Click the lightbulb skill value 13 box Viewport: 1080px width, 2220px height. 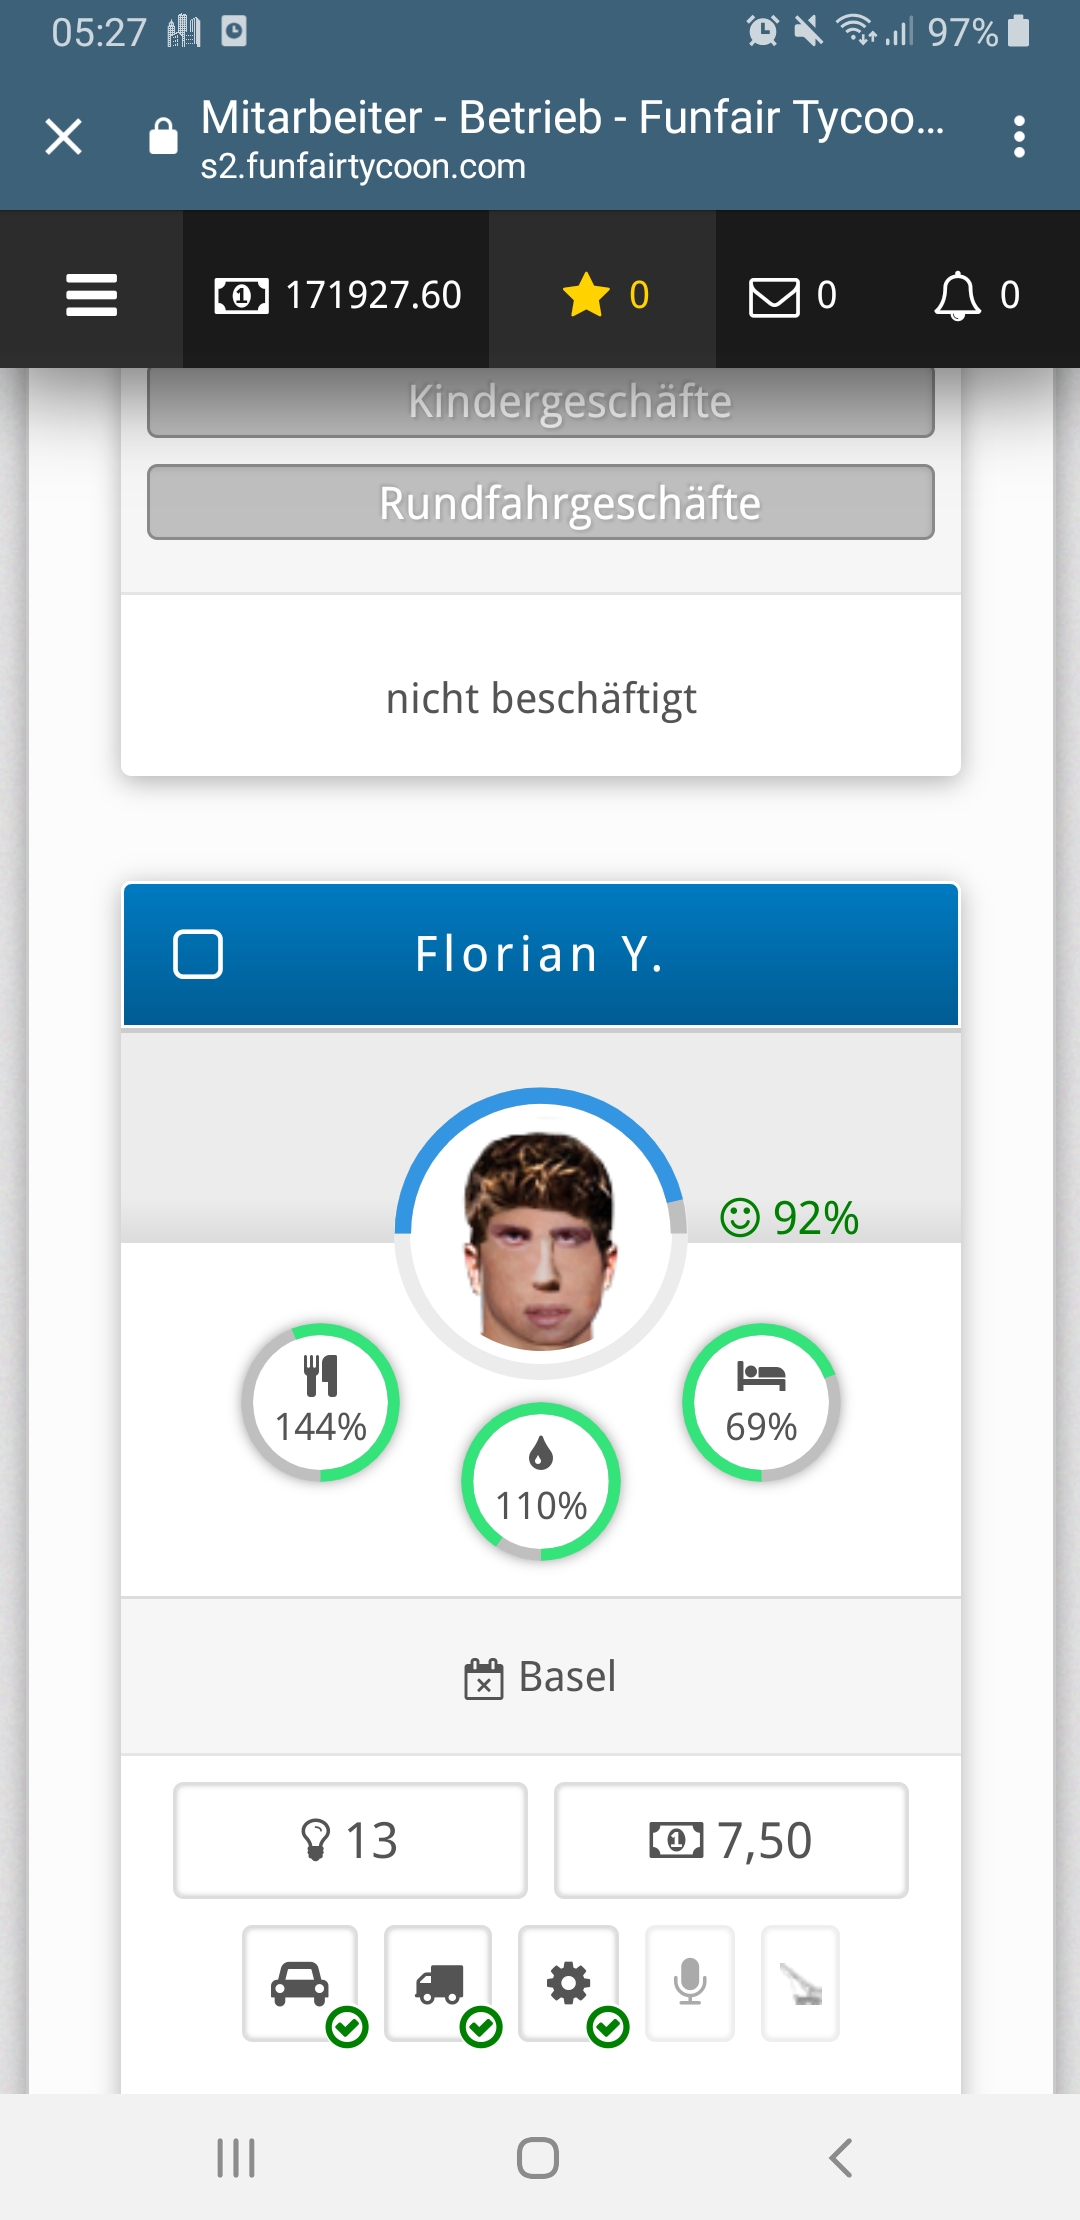pyautogui.click(x=350, y=1840)
